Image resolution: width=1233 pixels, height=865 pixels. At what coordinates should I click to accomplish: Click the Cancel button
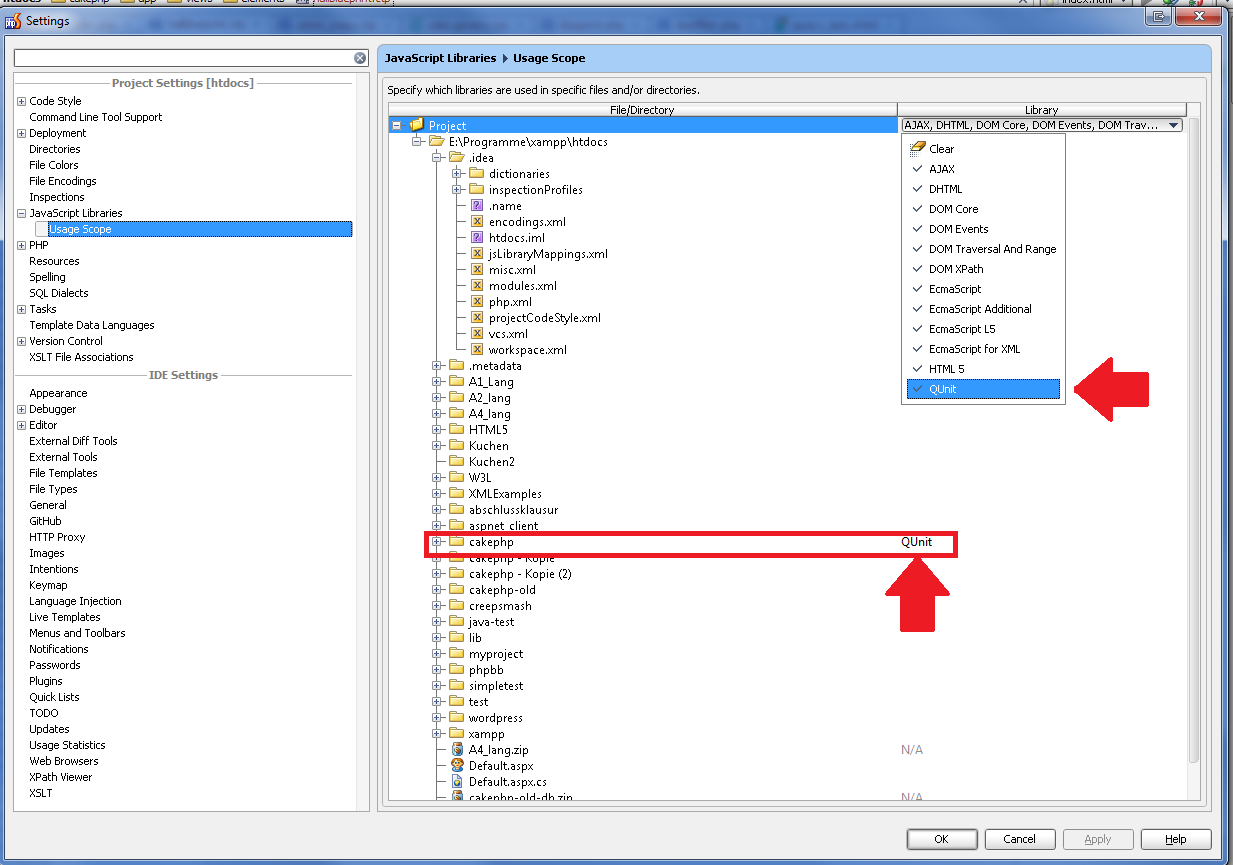coord(1019,839)
